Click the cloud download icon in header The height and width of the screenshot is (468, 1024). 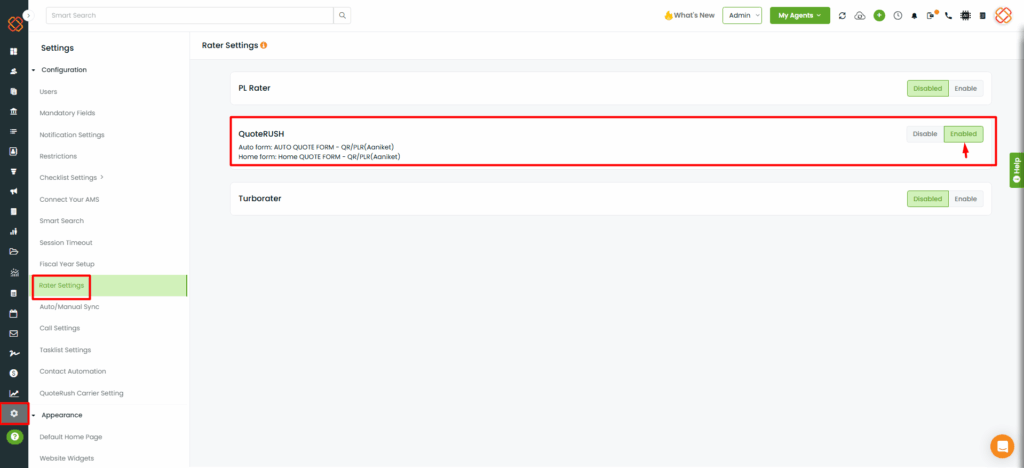point(860,16)
